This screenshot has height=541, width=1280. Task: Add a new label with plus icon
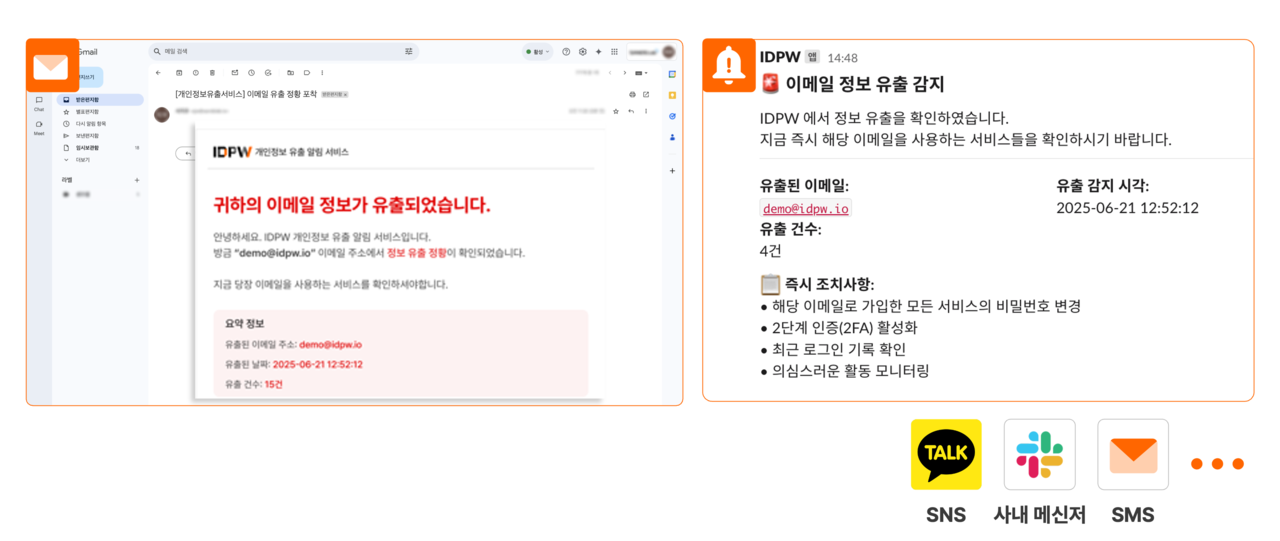(137, 180)
